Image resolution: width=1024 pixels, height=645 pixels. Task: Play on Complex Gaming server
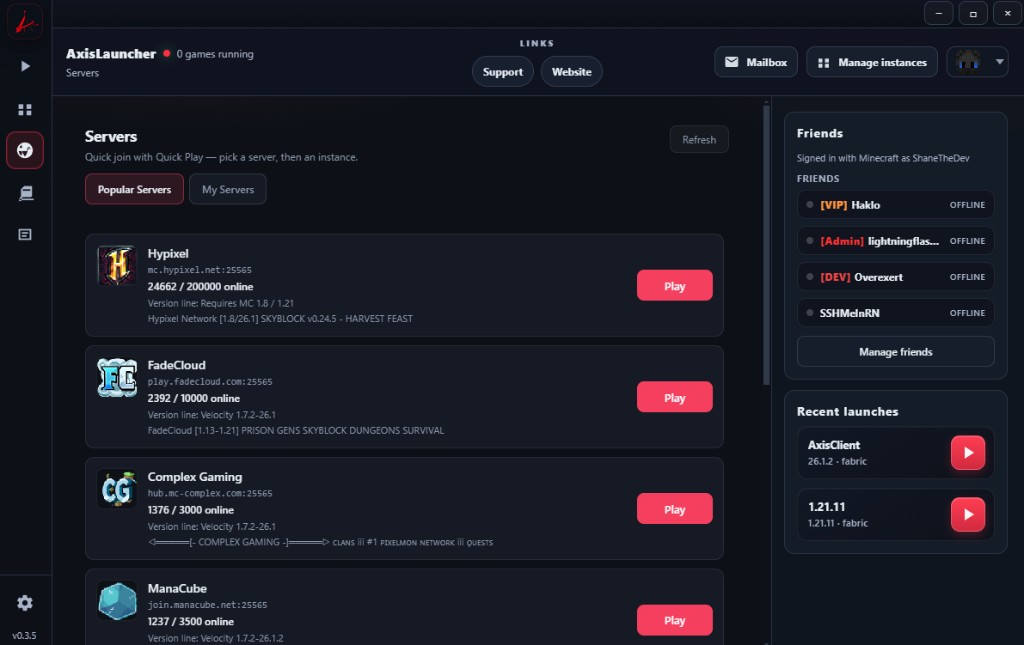click(675, 509)
